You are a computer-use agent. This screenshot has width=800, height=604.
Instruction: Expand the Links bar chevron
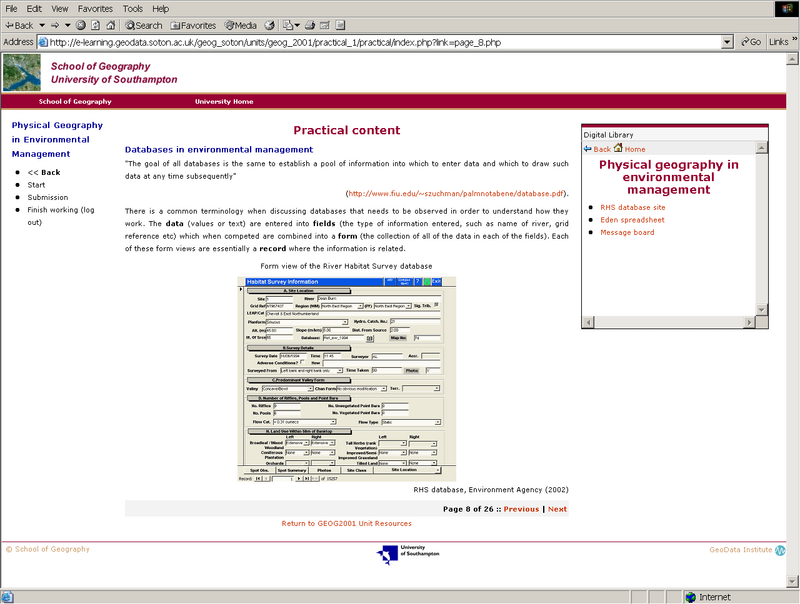pos(794,39)
